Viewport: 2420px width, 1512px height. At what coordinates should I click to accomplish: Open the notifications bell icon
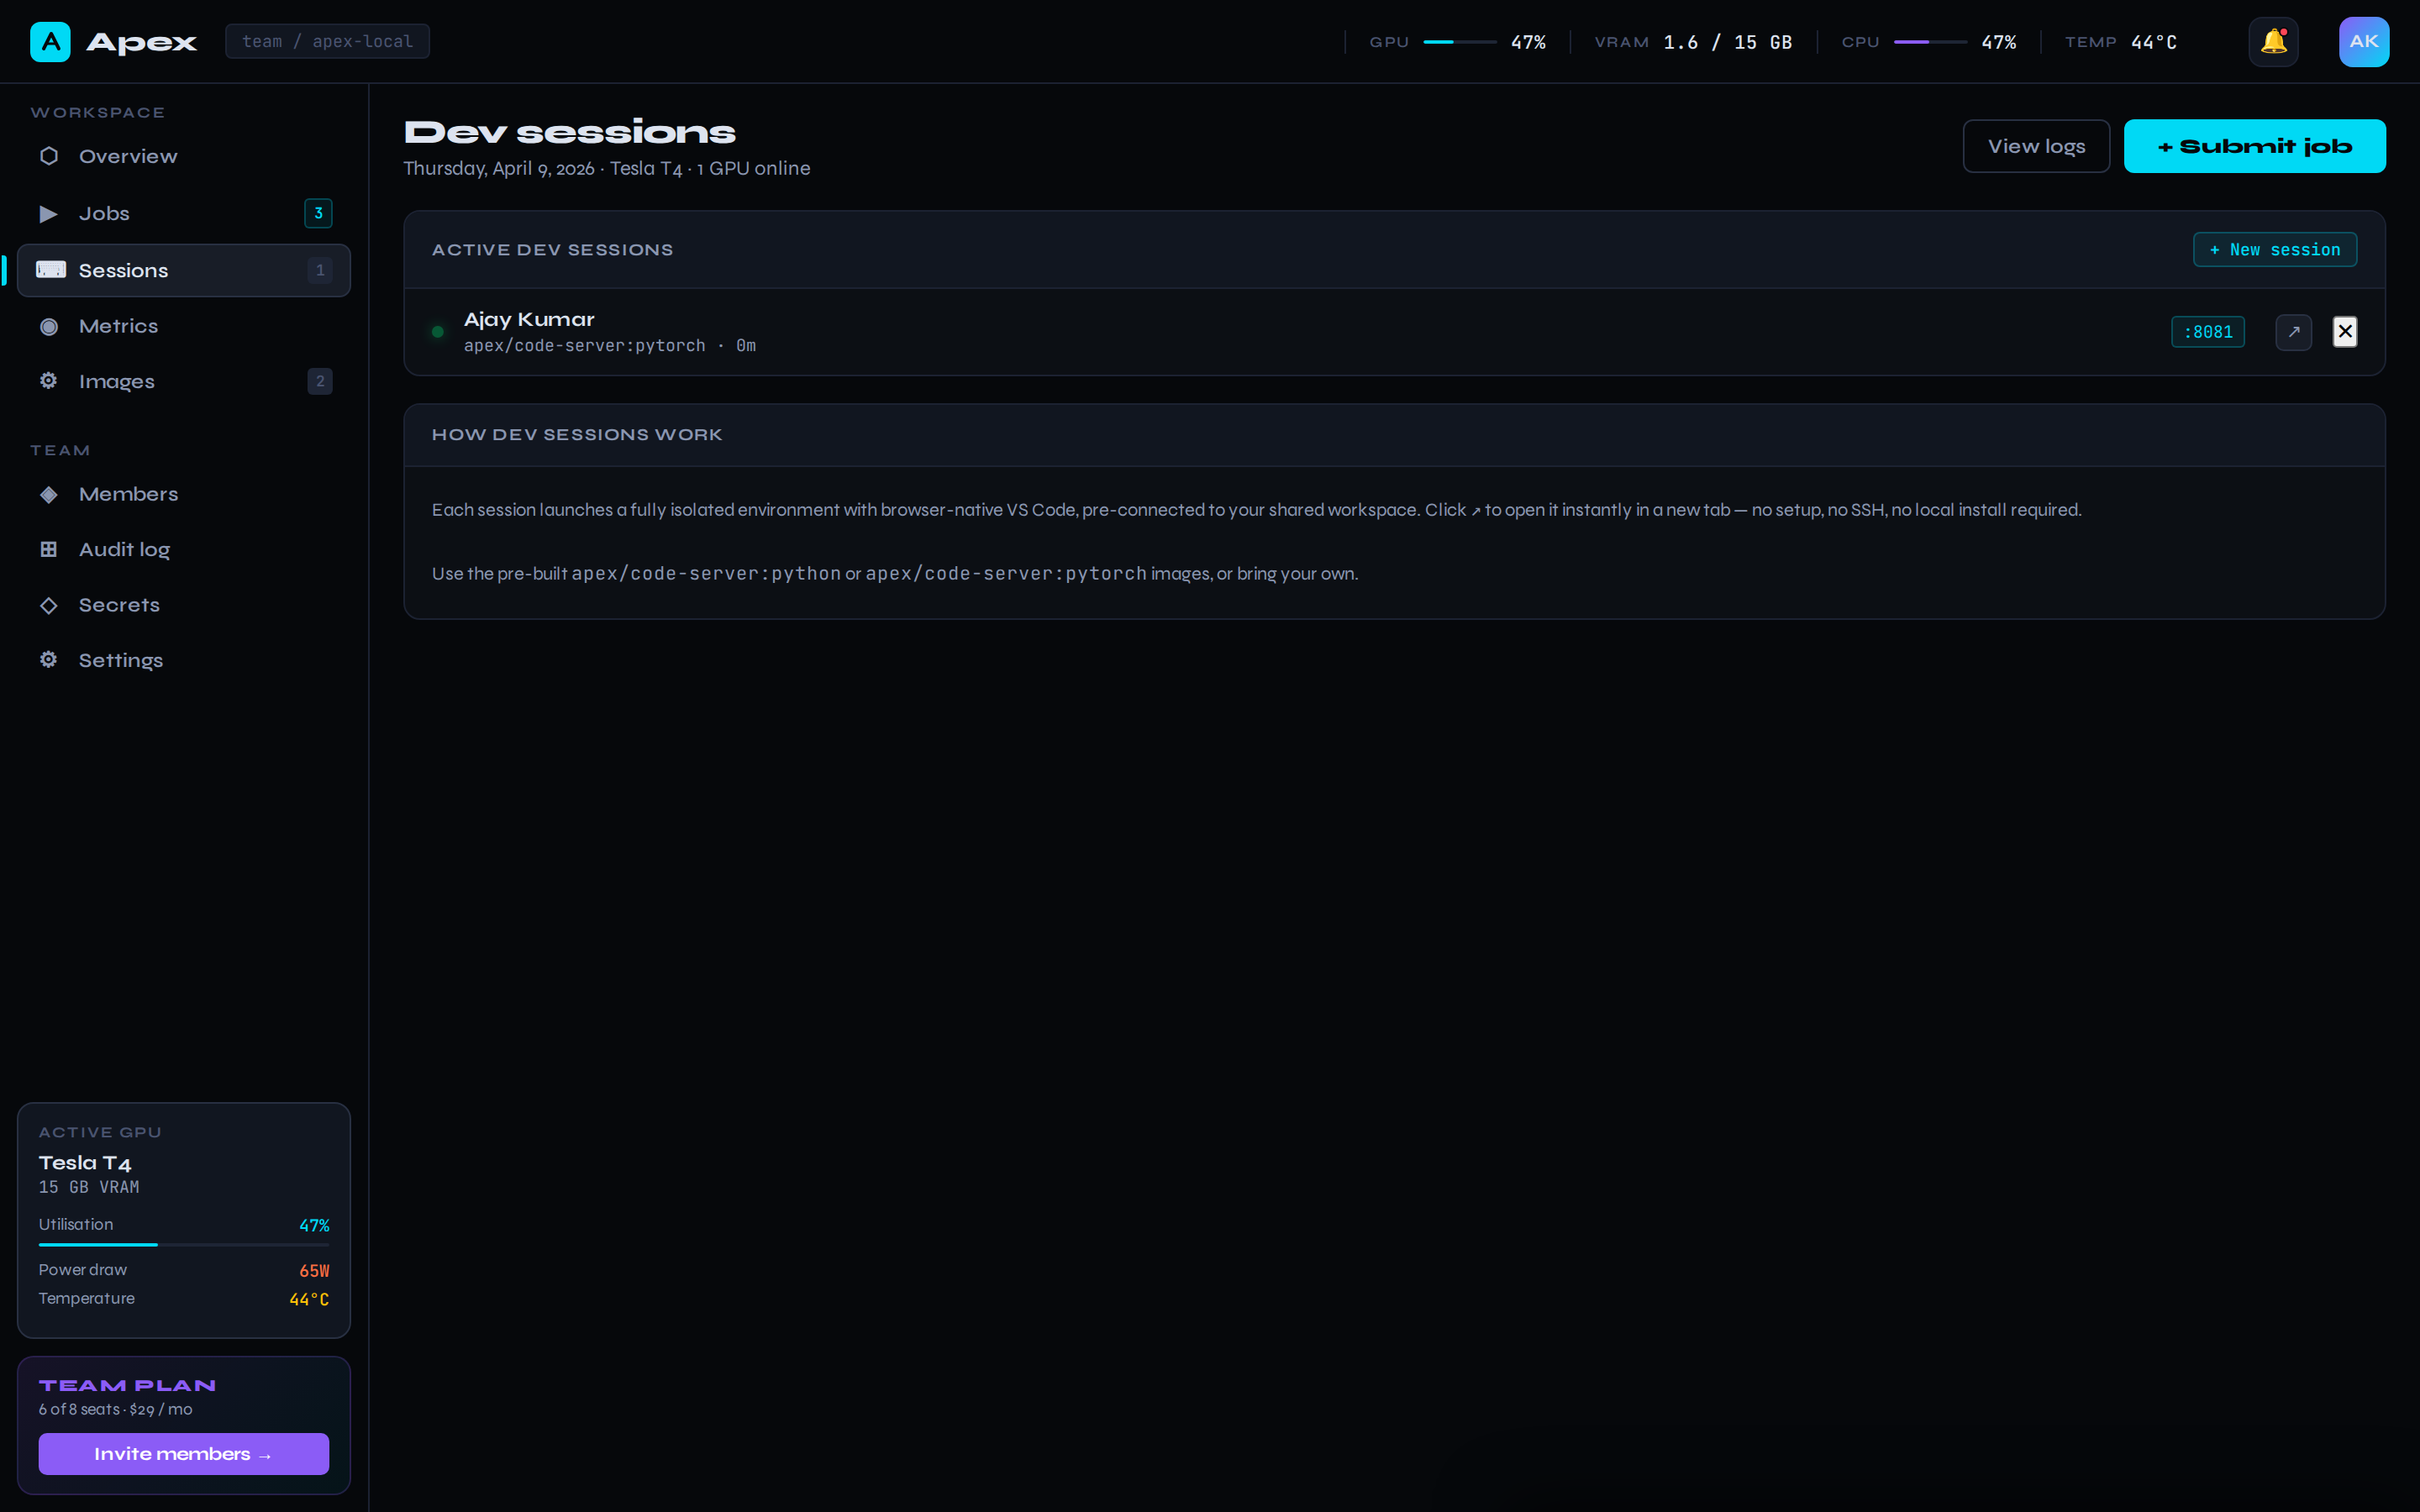click(2273, 41)
